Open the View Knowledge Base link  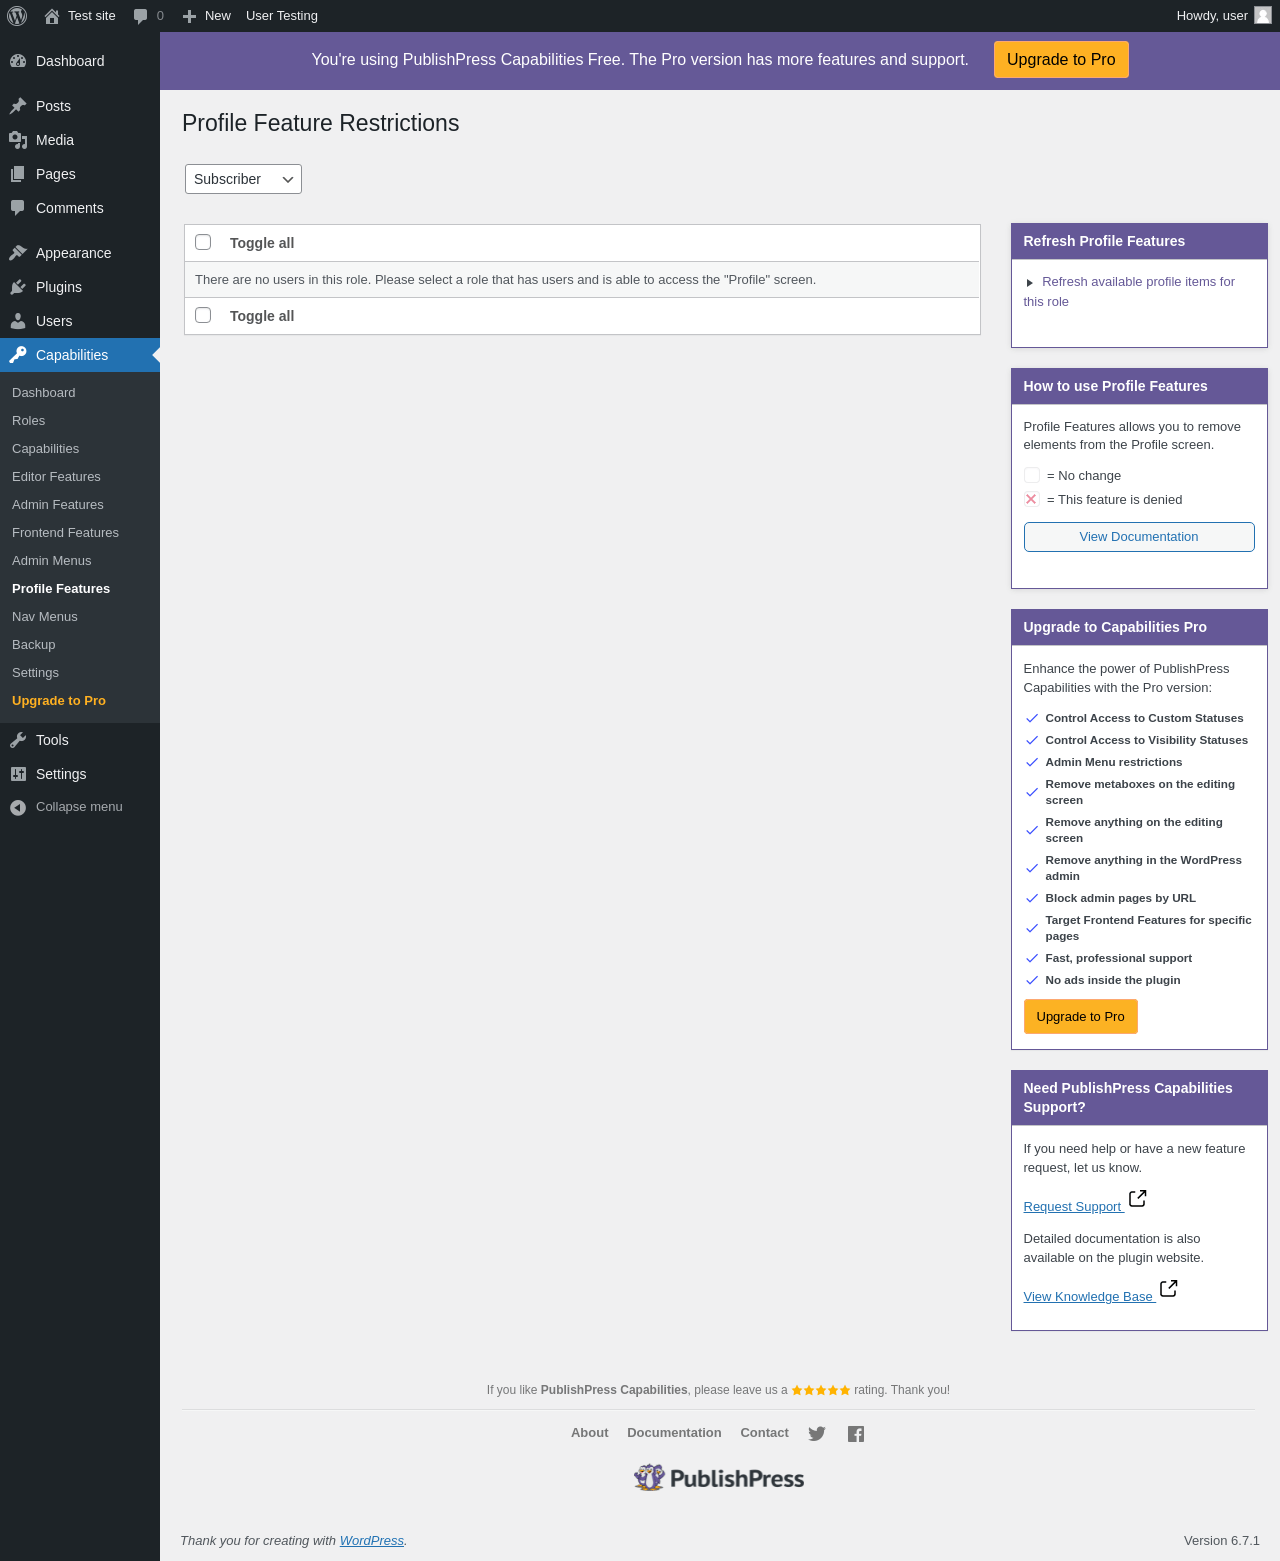1088,1297
